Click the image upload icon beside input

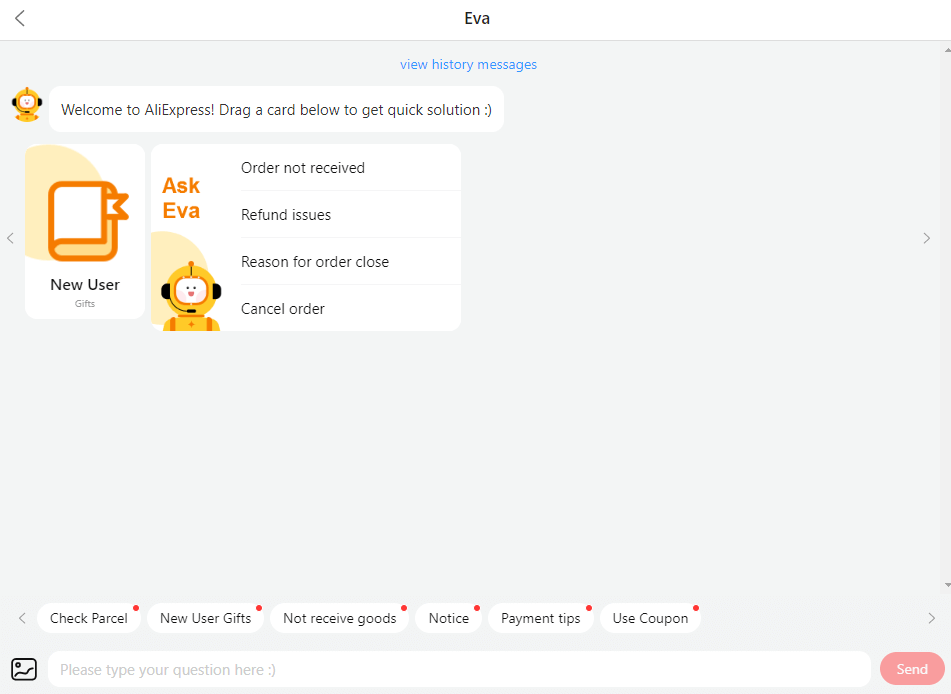(x=24, y=670)
